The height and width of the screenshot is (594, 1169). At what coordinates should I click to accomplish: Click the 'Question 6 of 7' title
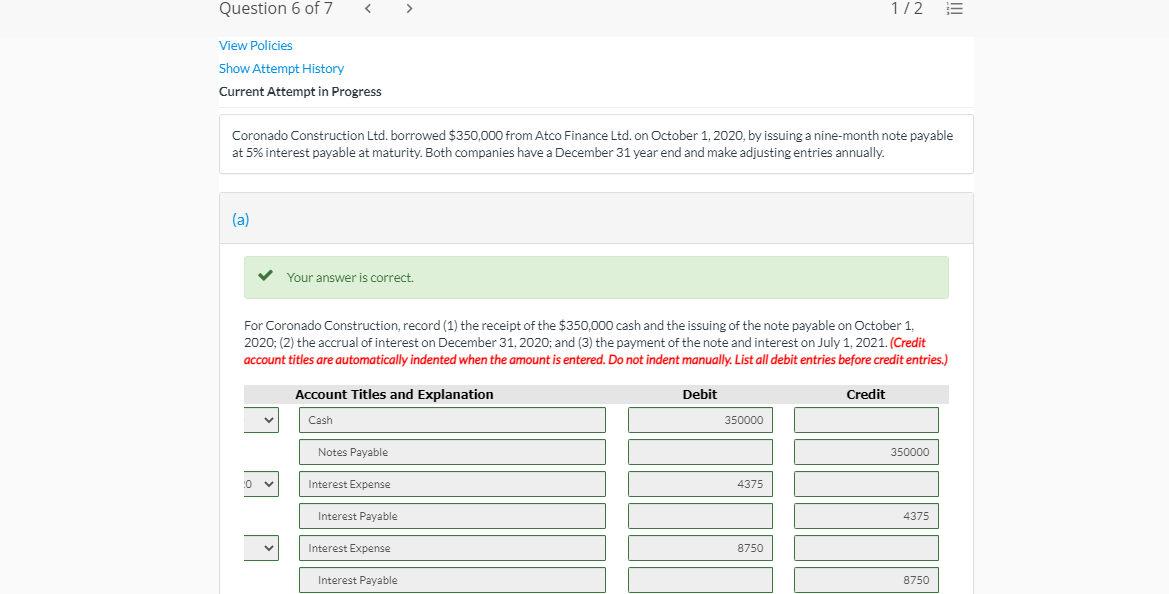coord(276,9)
